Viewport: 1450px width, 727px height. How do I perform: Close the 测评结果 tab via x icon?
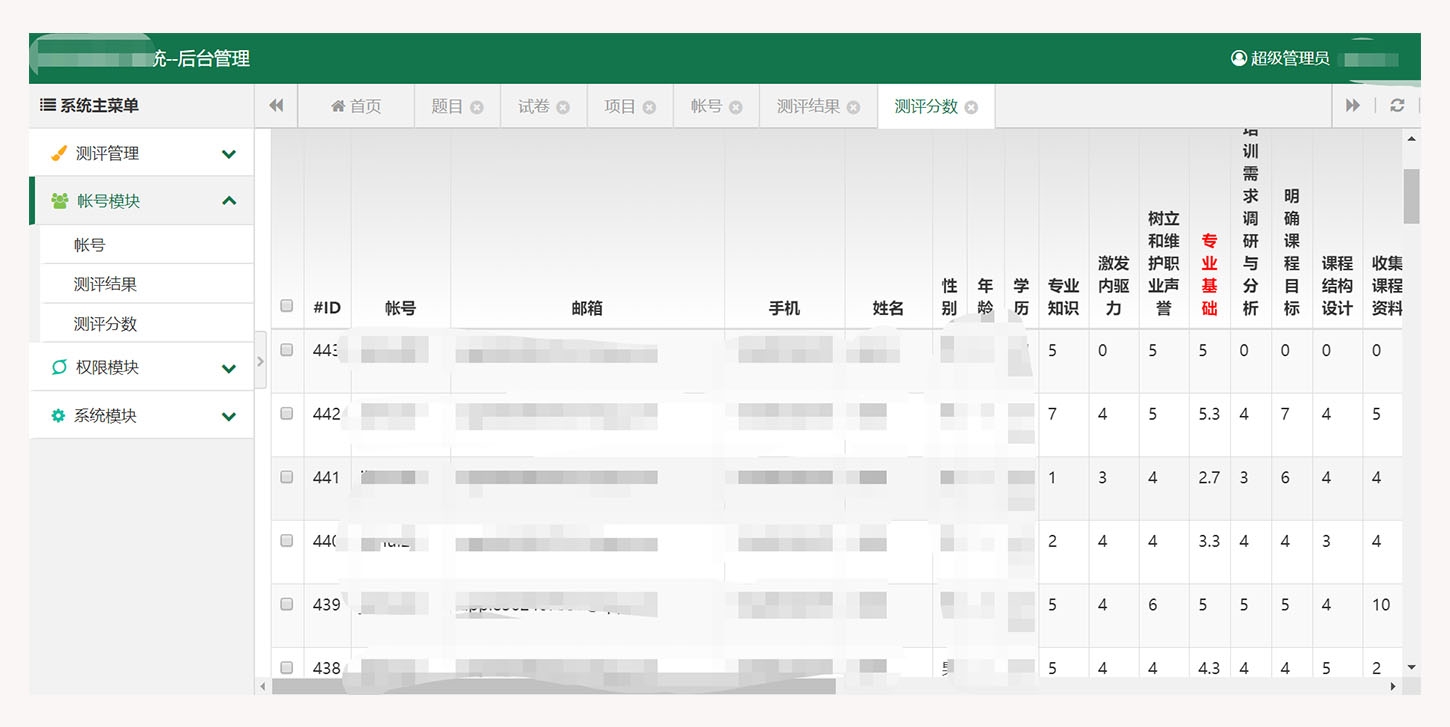853,107
